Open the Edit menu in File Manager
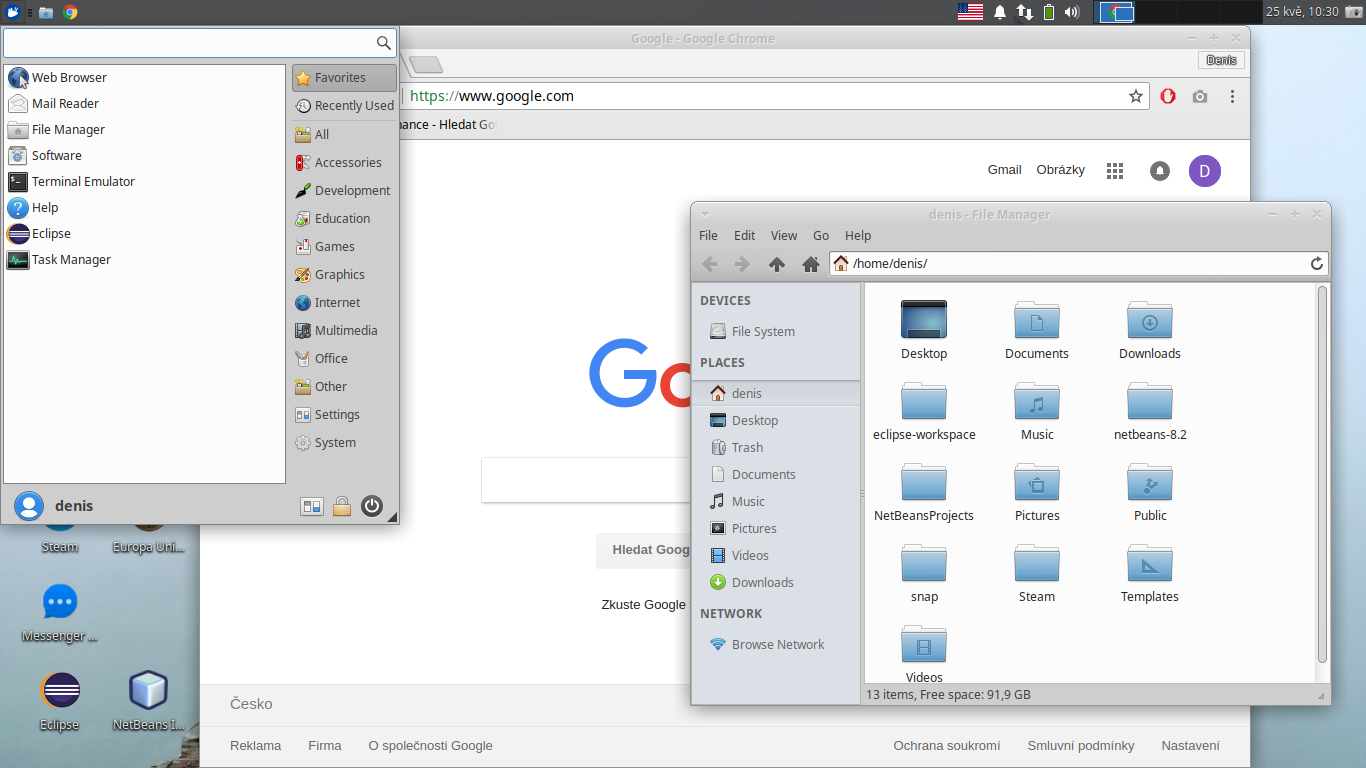Image resolution: width=1366 pixels, height=768 pixels. (x=744, y=235)
